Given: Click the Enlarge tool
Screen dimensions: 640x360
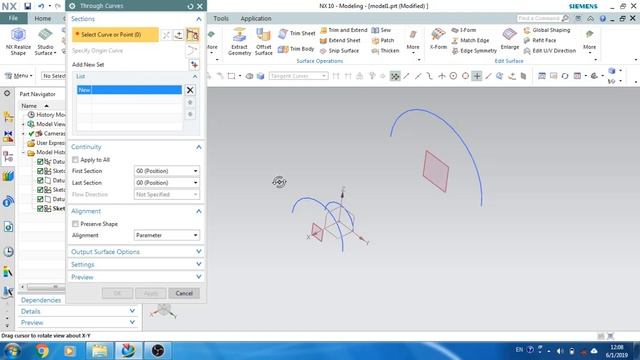Looking at the screenshot, I should tap(510, 39).
